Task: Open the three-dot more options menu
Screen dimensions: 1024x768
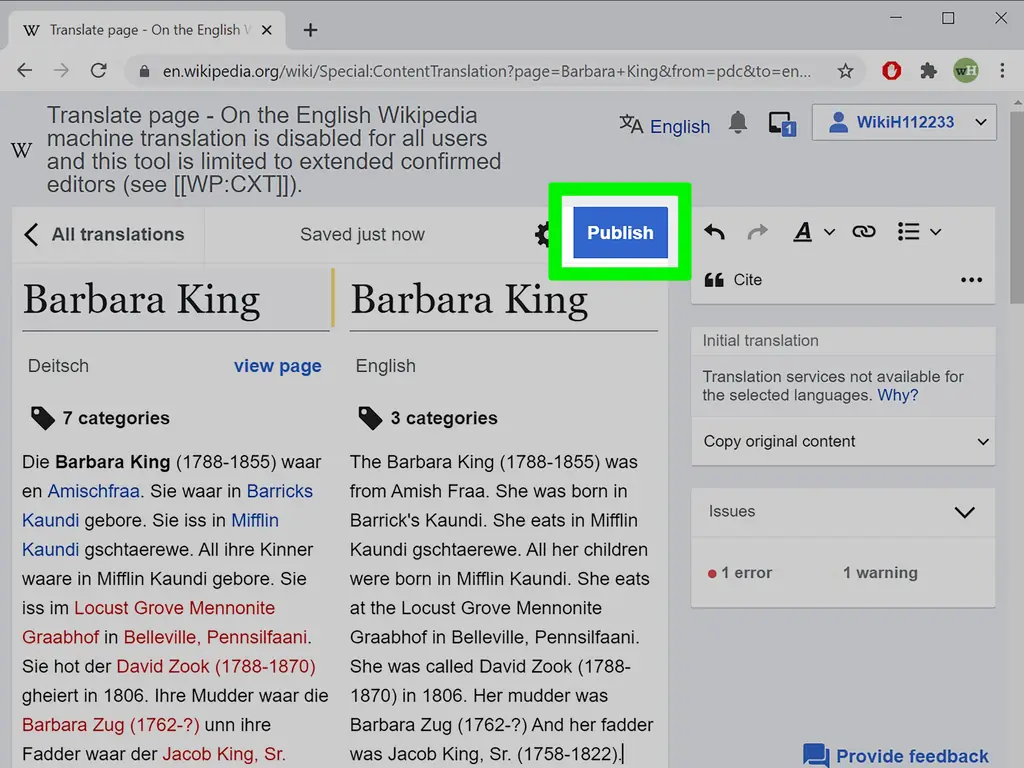Action: click(971, 280)
